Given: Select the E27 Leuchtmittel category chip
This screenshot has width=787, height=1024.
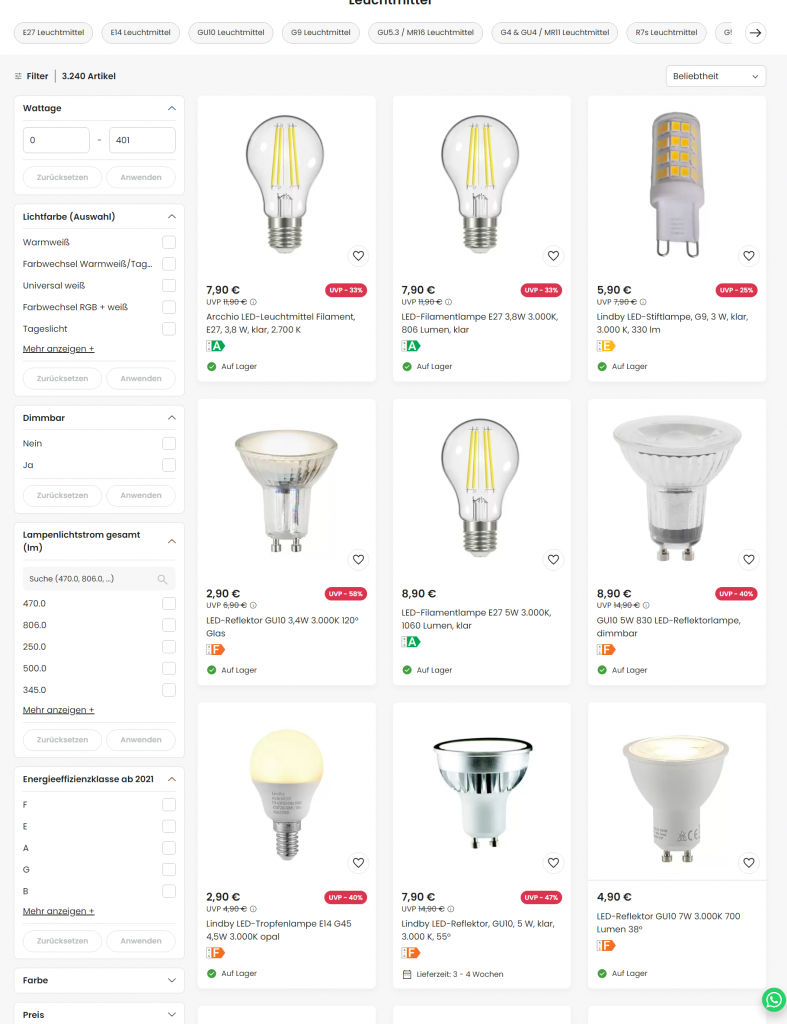Looking at the screenshot, I should coord(54,32).
